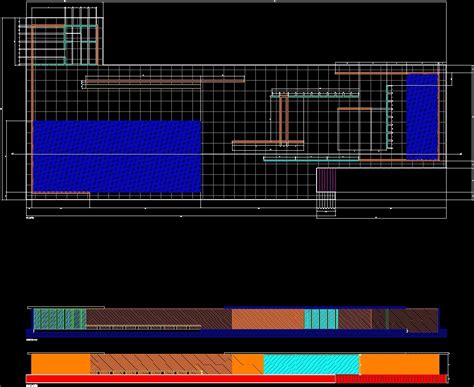Click the teal glass wall above orange cross wall
474x387 pixels.
[315, 96]
